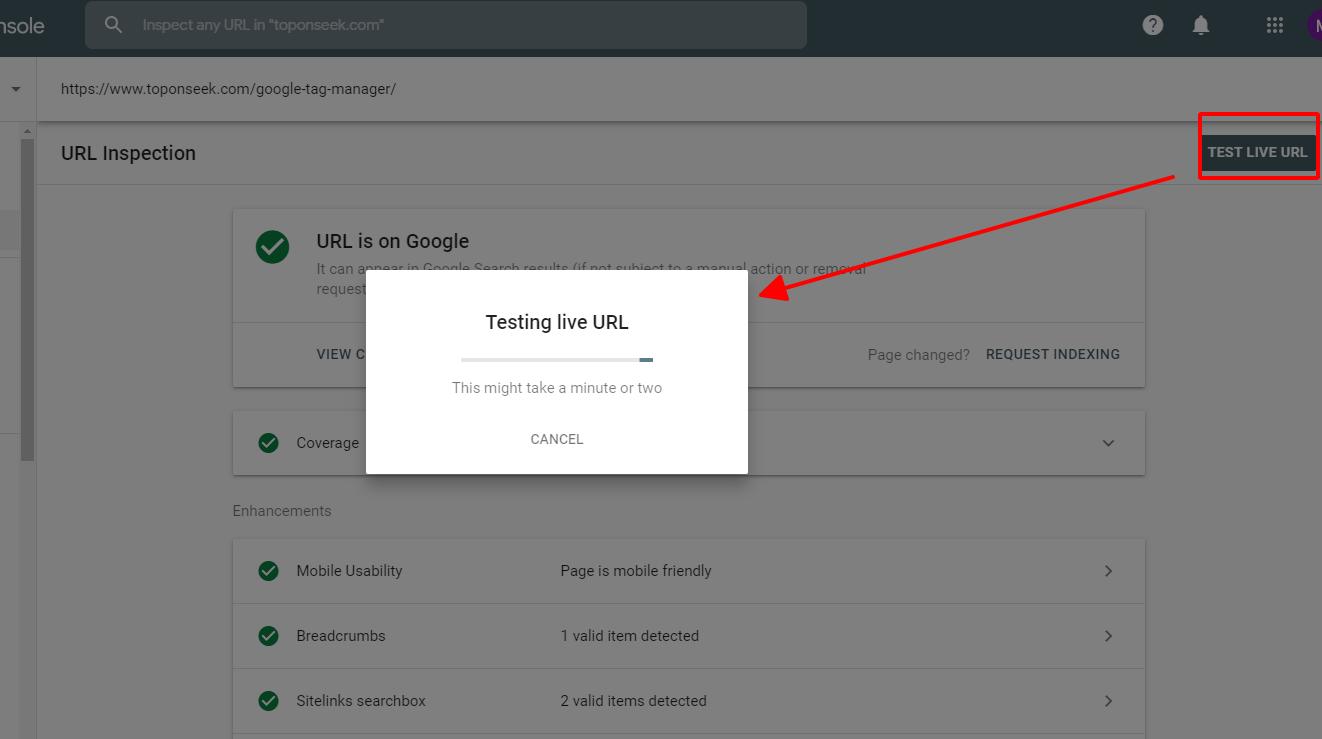1322x739 pixels.
Task: Open Sitelinks searchbox details arrow
Action: [x=1108, y=701]
